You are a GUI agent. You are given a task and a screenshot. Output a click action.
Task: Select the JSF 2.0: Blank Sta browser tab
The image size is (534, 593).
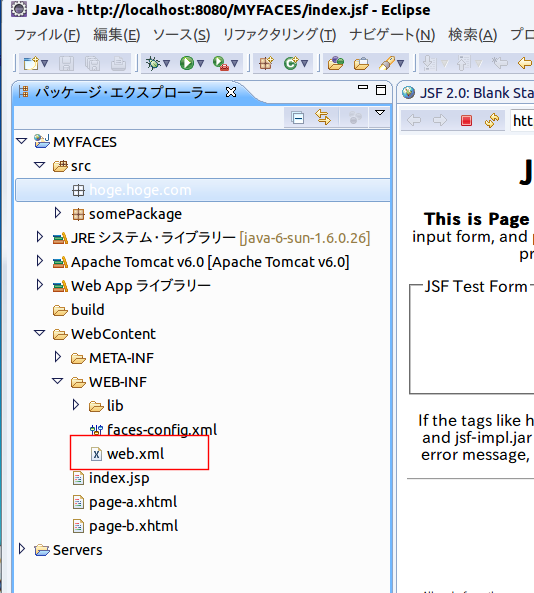point(467,93)
